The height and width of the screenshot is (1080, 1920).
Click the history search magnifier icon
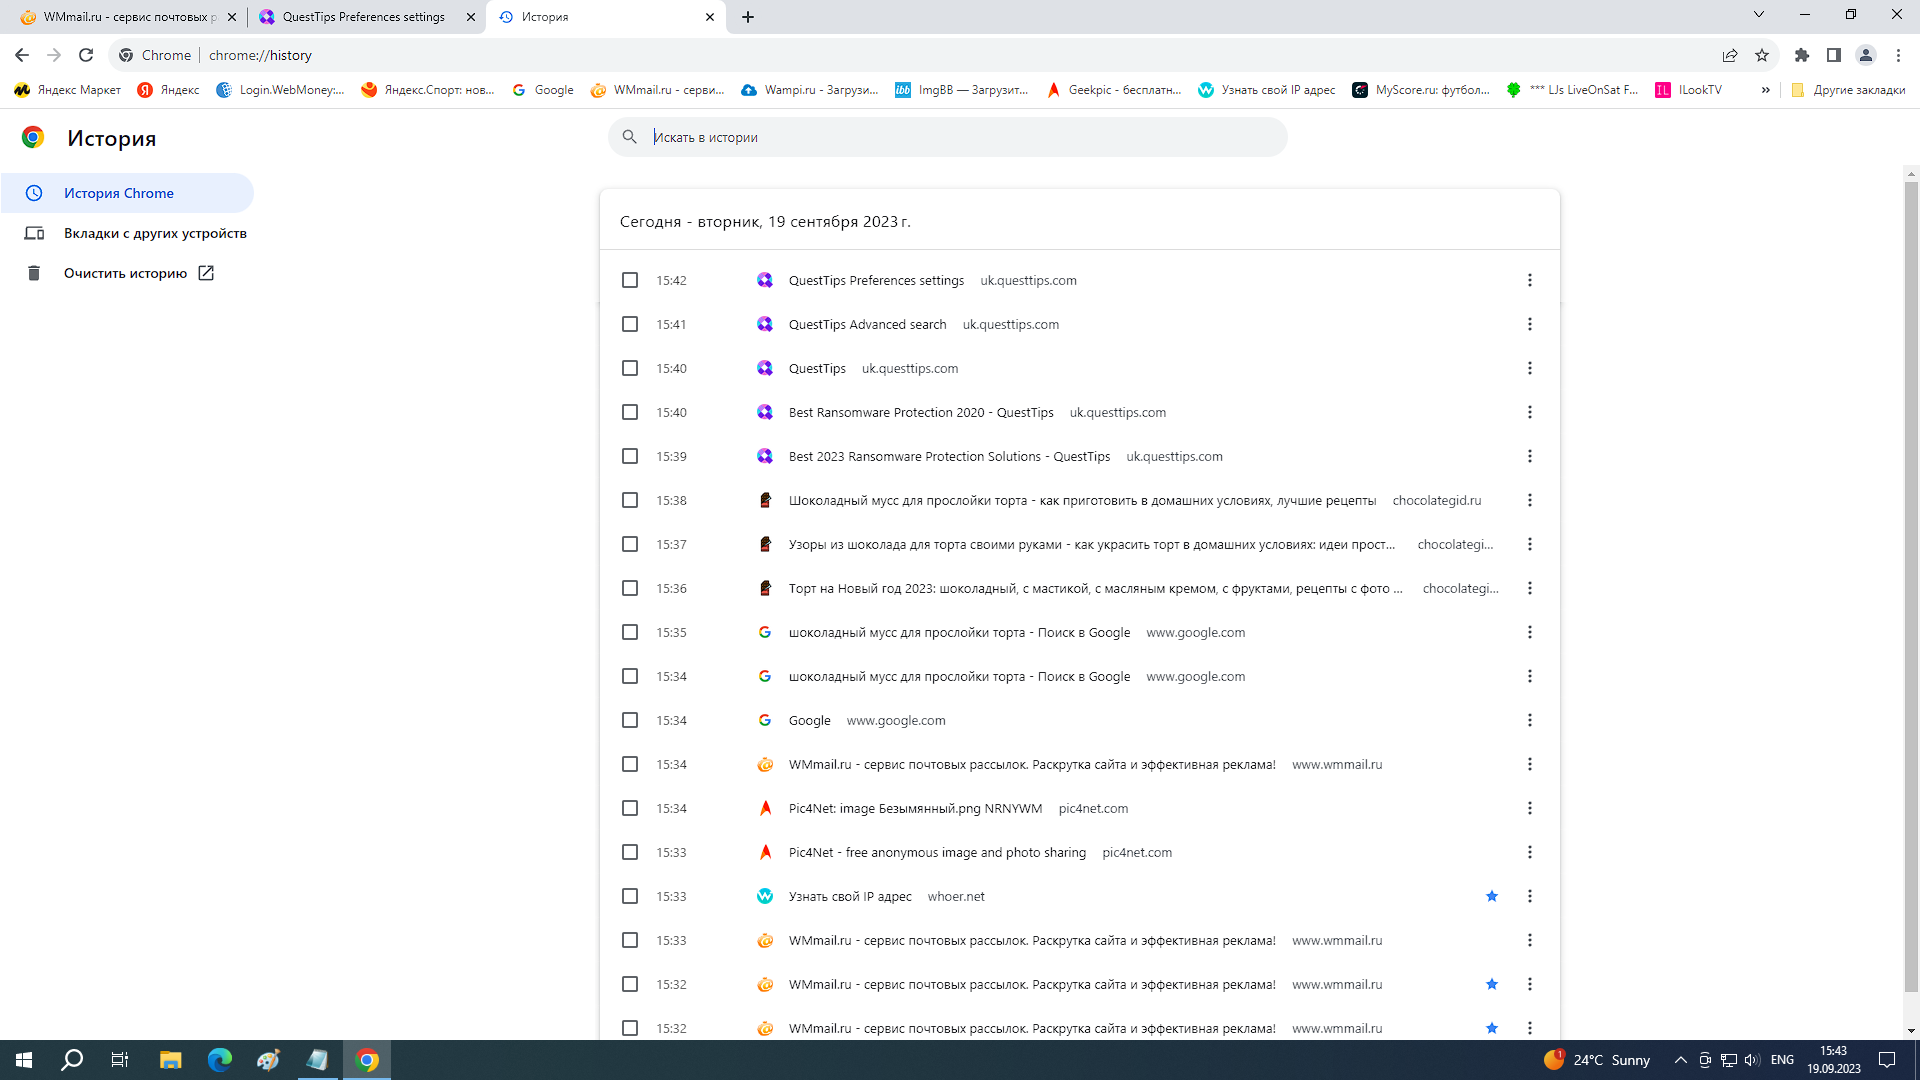(629, 137)
